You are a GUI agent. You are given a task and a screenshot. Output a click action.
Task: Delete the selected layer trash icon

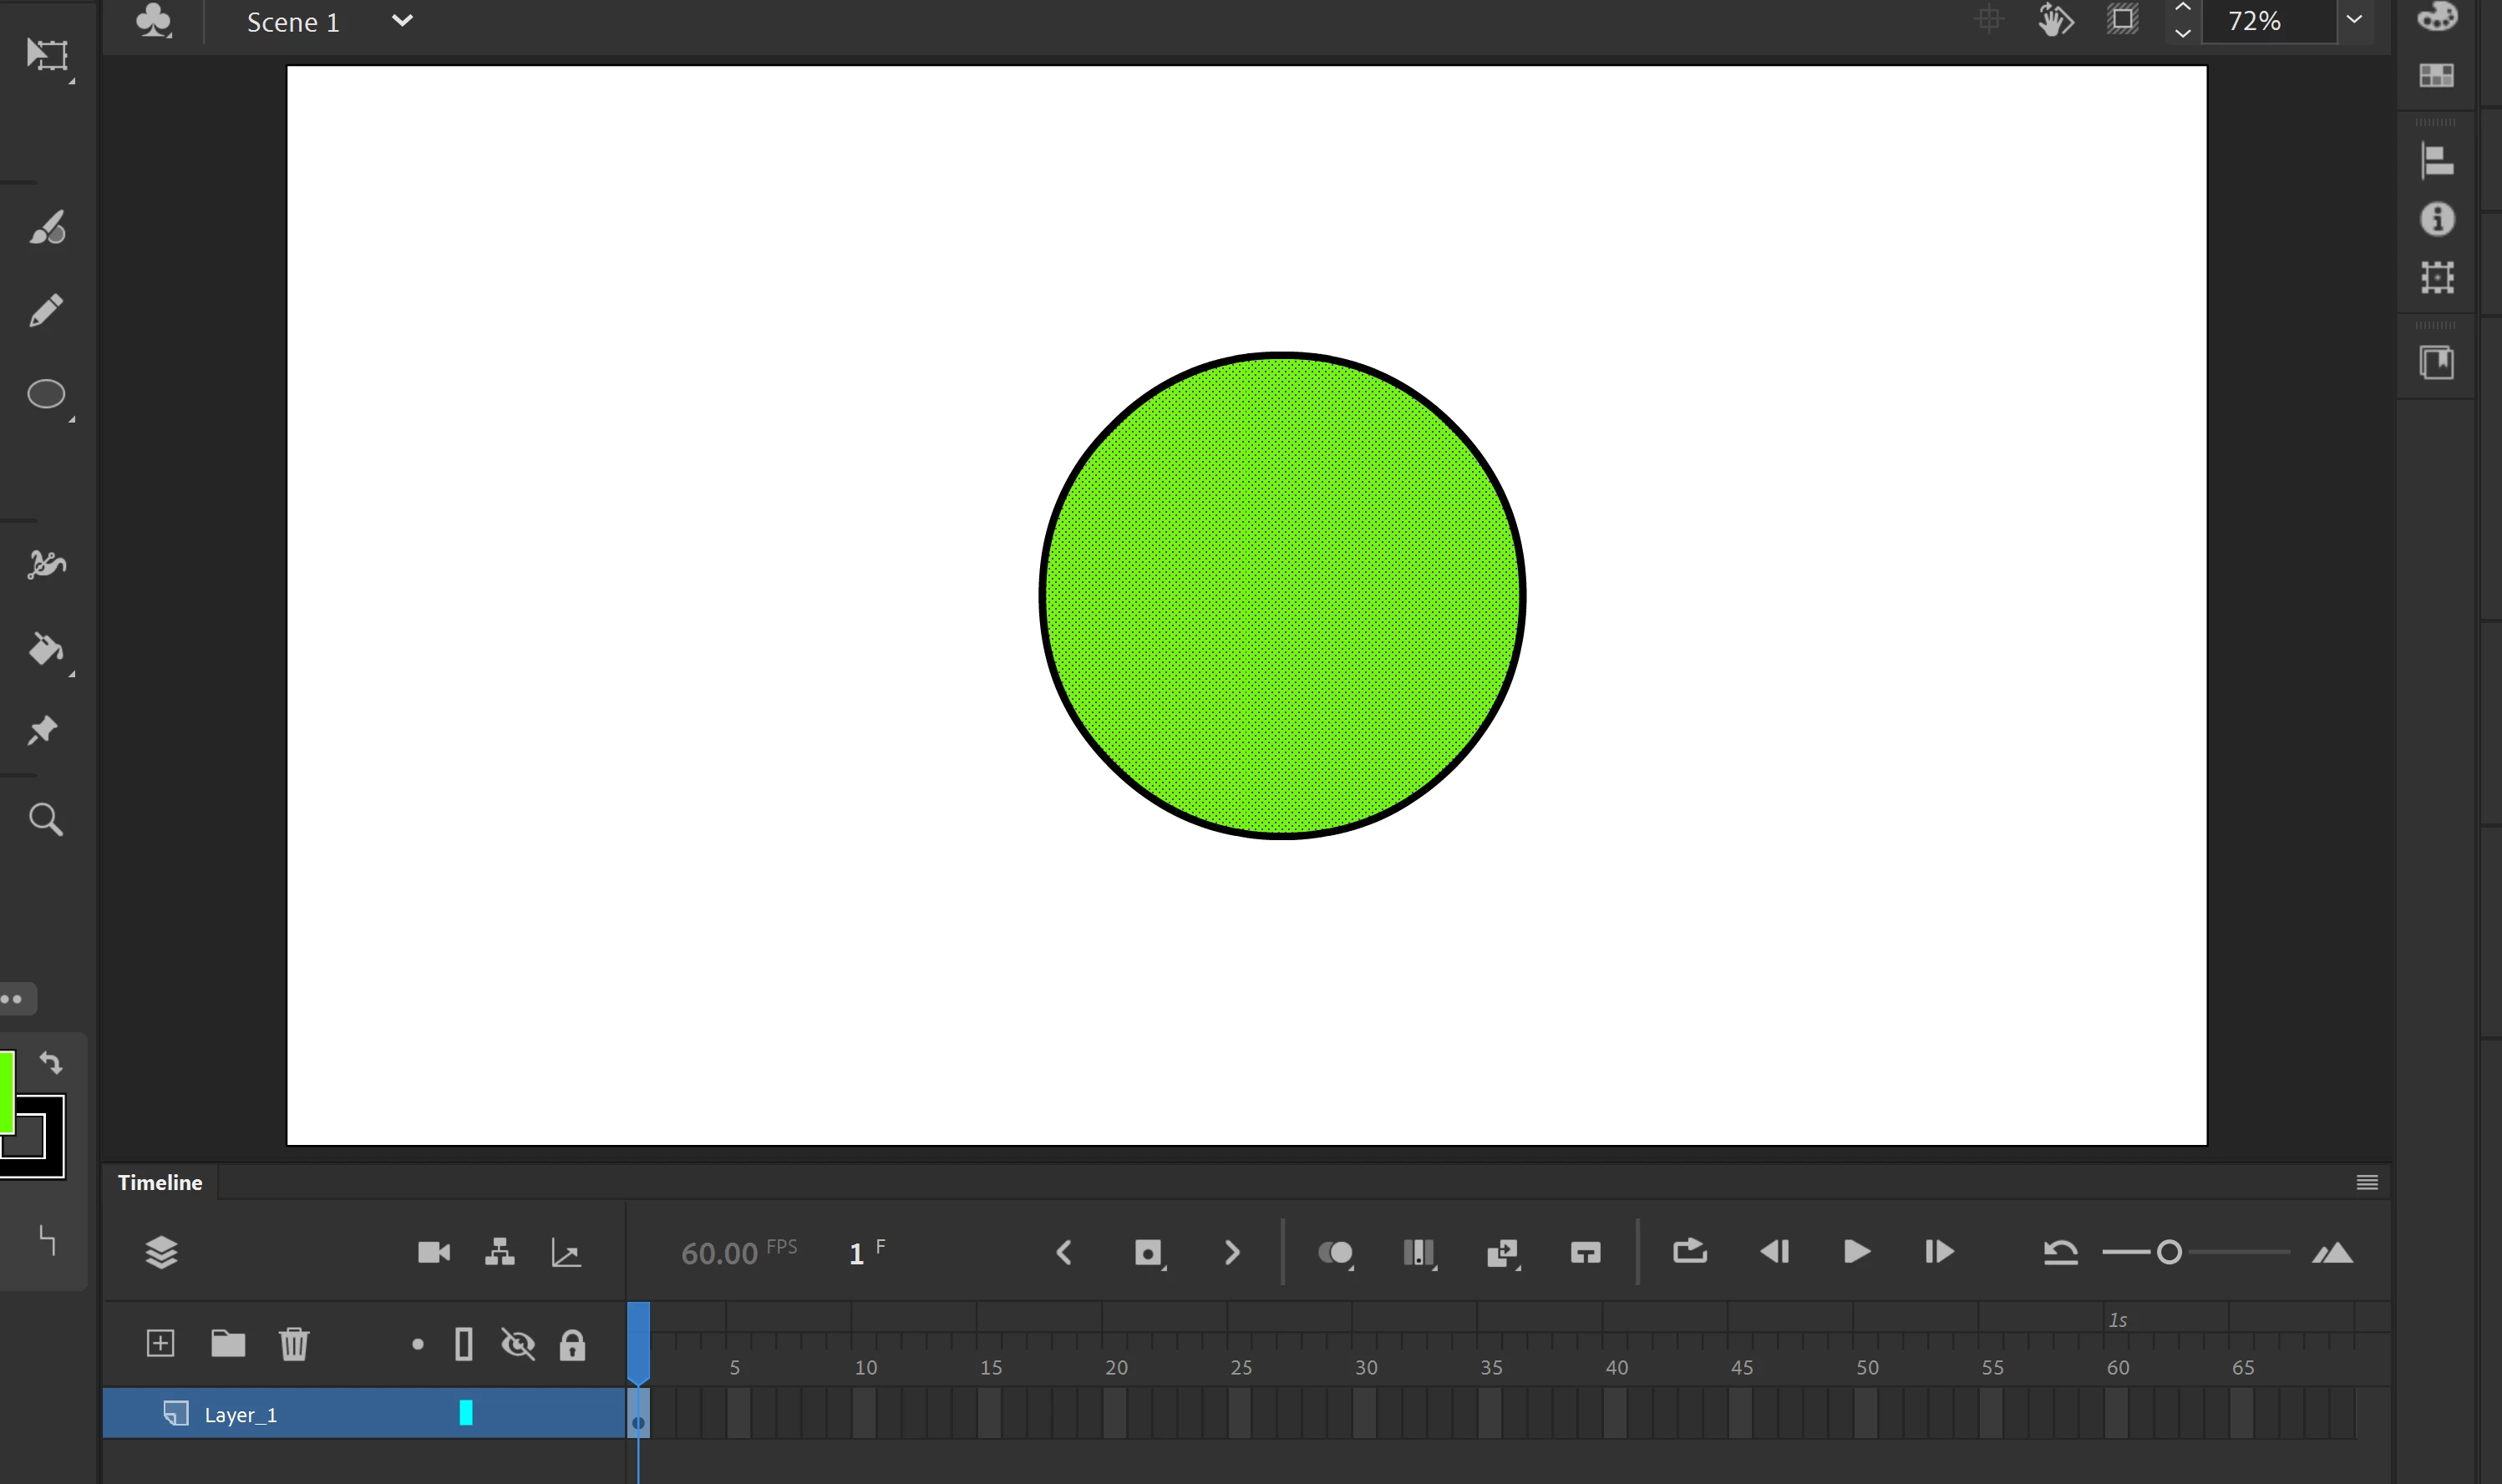click(x=294, y=1343)
